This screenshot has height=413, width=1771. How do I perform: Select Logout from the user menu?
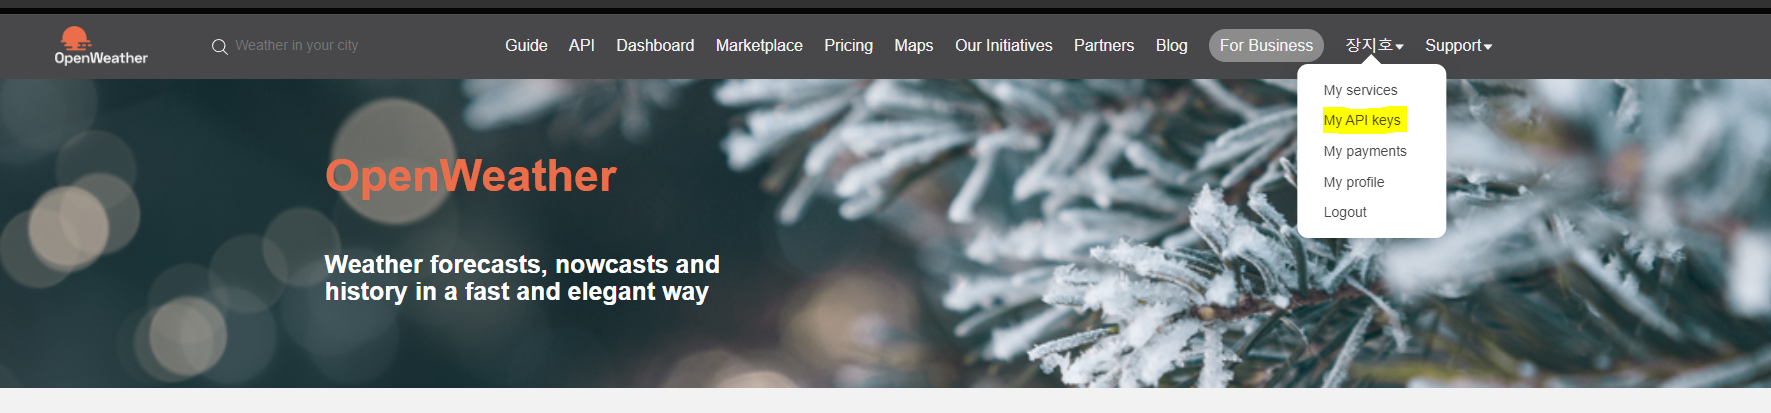tap(1345, 212)
